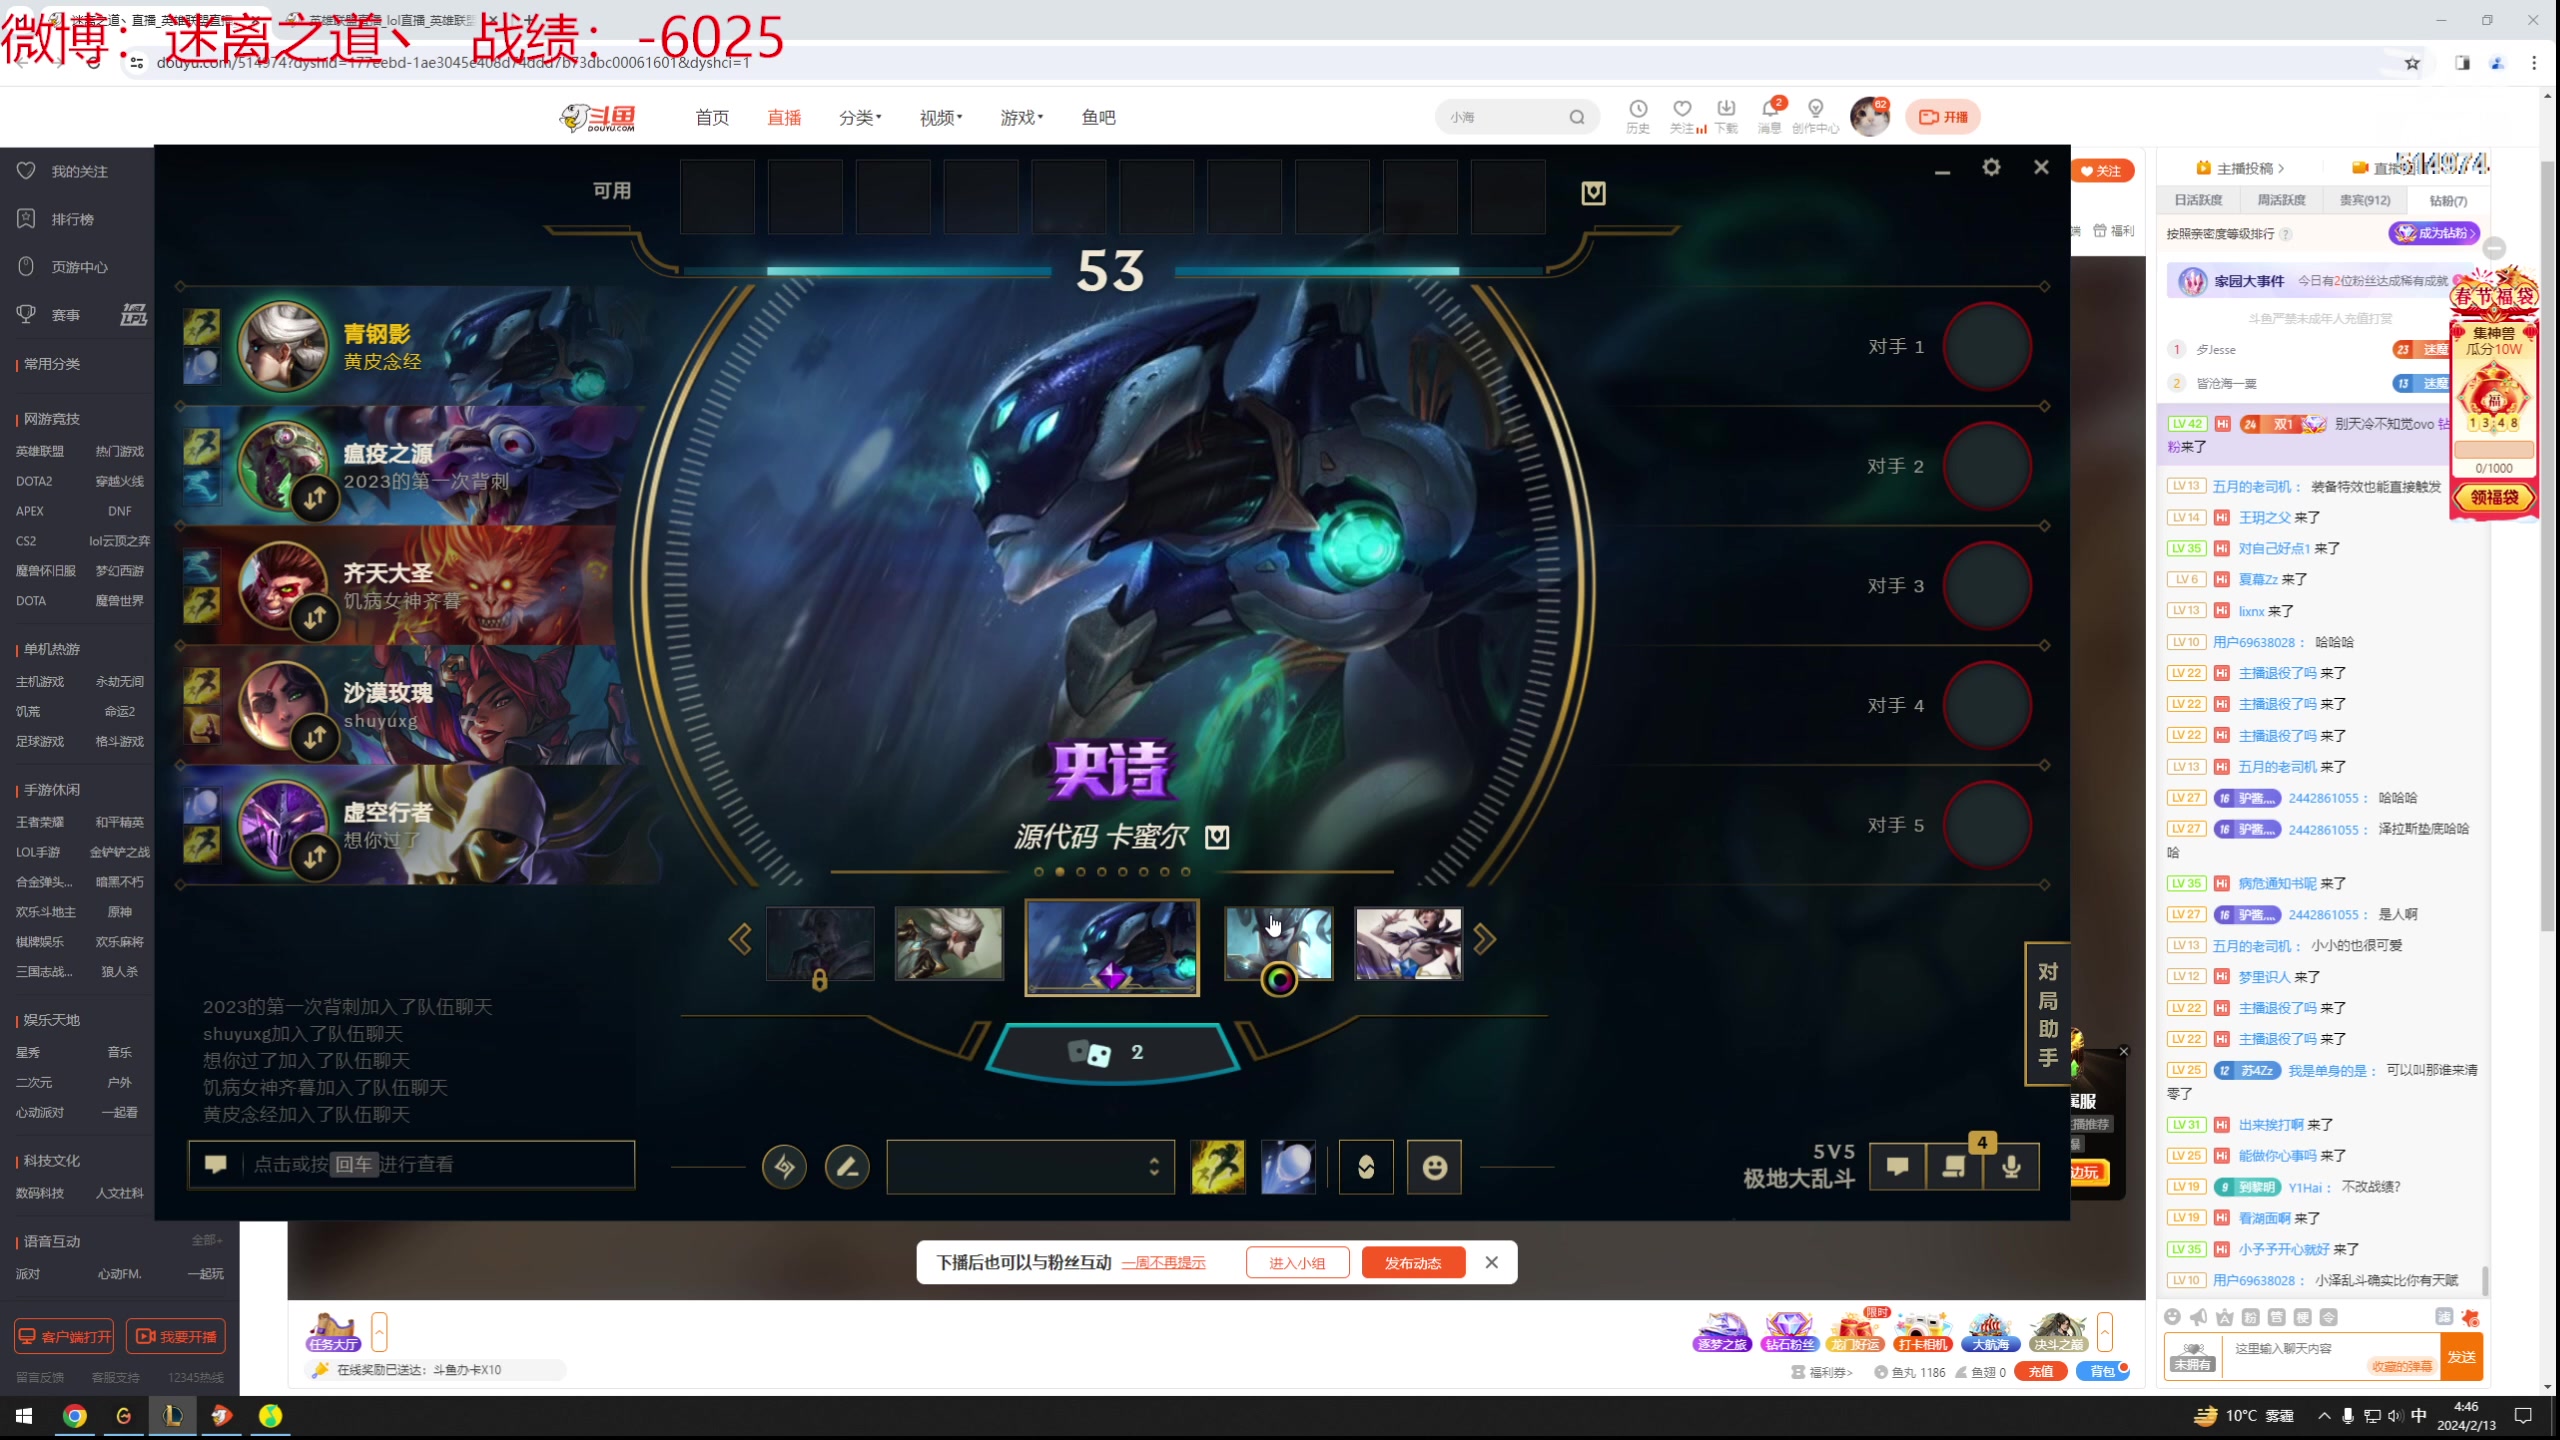Click swap icon on 齐天大圣 champion
2560x1440 pixels.
click(x=315, y=617)
